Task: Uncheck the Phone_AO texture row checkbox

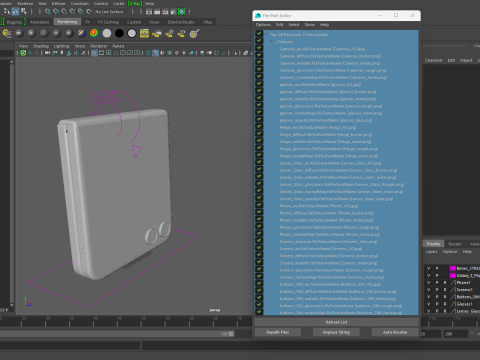Action: coord(259,205)
